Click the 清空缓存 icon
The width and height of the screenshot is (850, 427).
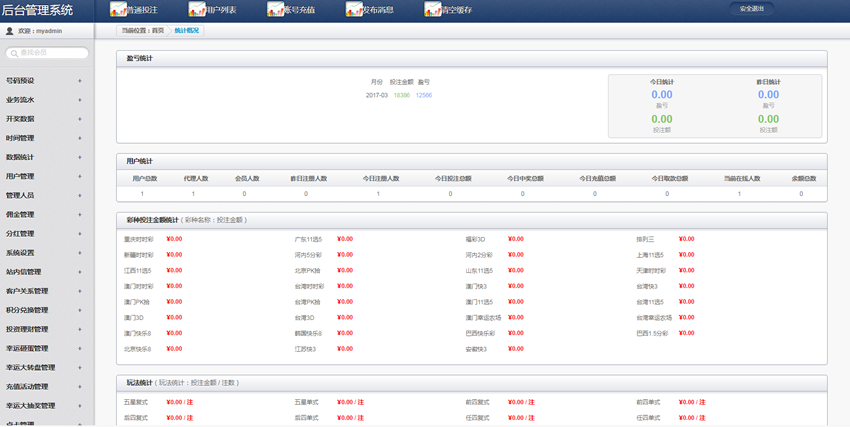click(x=432, y=10)
